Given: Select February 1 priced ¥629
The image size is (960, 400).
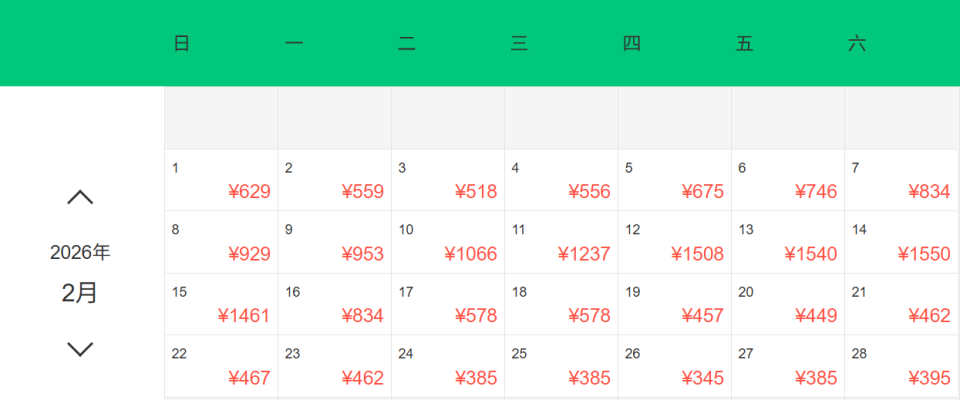Looking at the screenshot, I should [221, 181].
